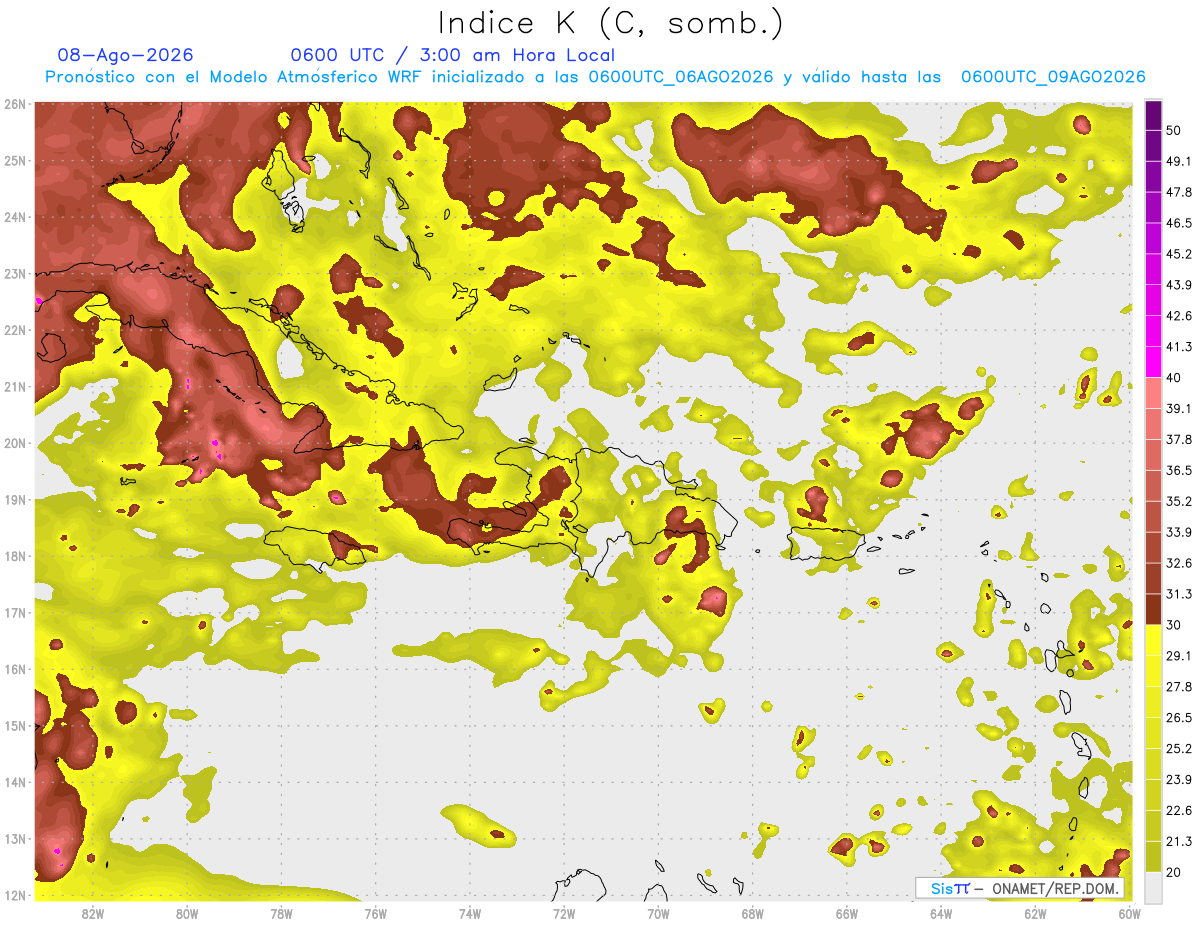Screen dimensions: 1200x927
Task: Click the color scale value "50"
Action: pos(1174,130)
